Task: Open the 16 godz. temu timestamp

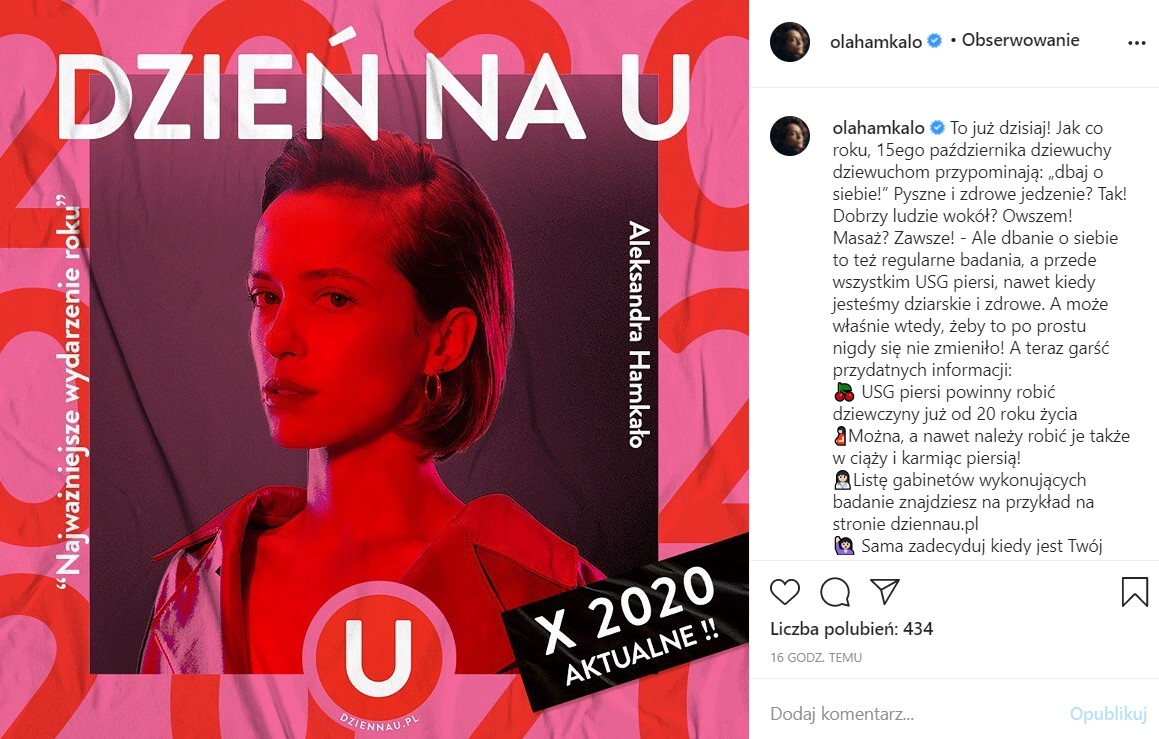Action: tap(816, 658)
